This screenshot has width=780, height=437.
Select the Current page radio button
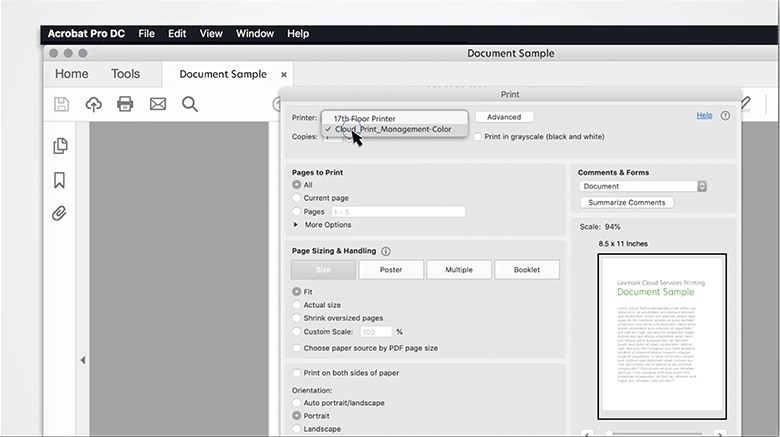pyautogui.click(x=296, y=198)
